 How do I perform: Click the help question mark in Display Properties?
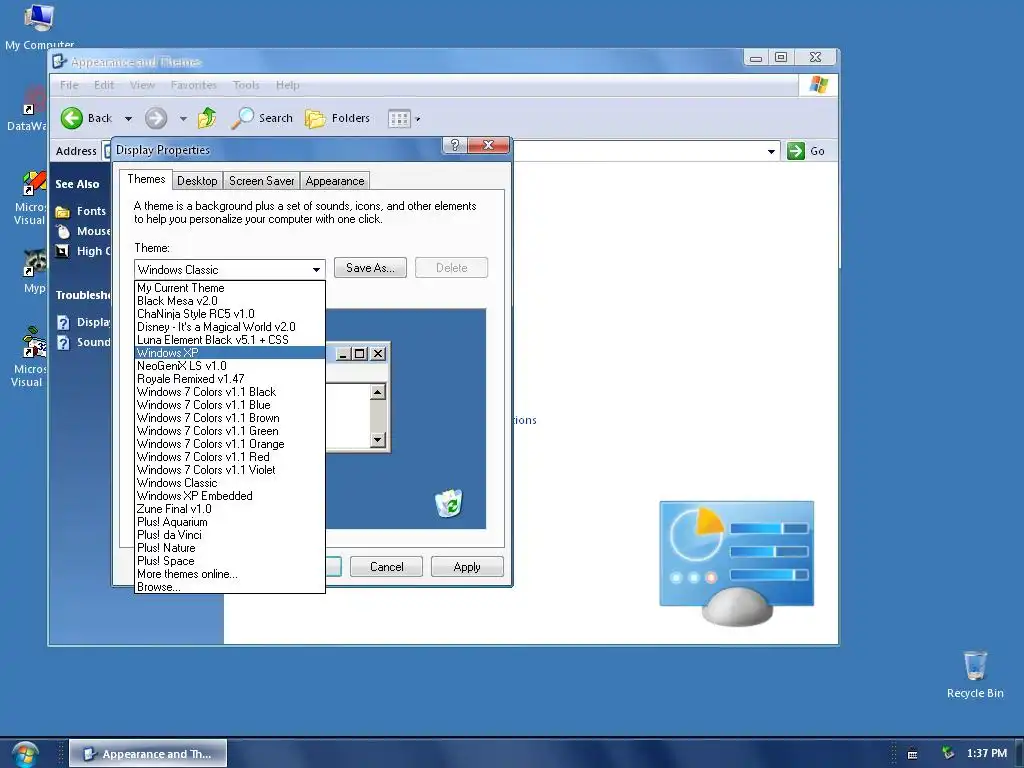pos(455,145)
